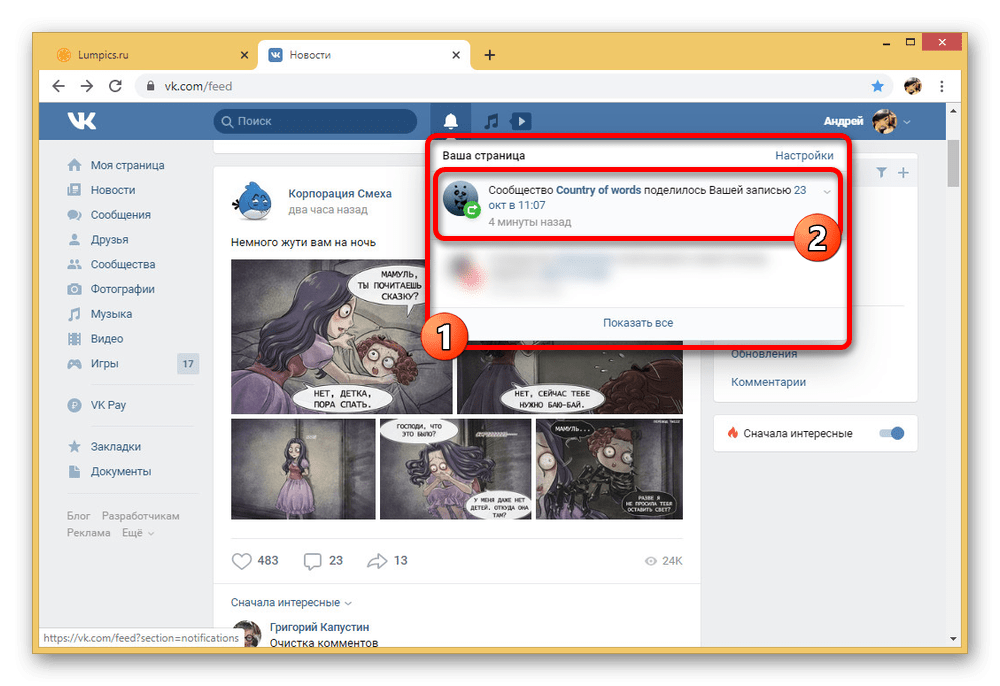Like the post with heart icon
1000x686 pixels.
(241, 561)
